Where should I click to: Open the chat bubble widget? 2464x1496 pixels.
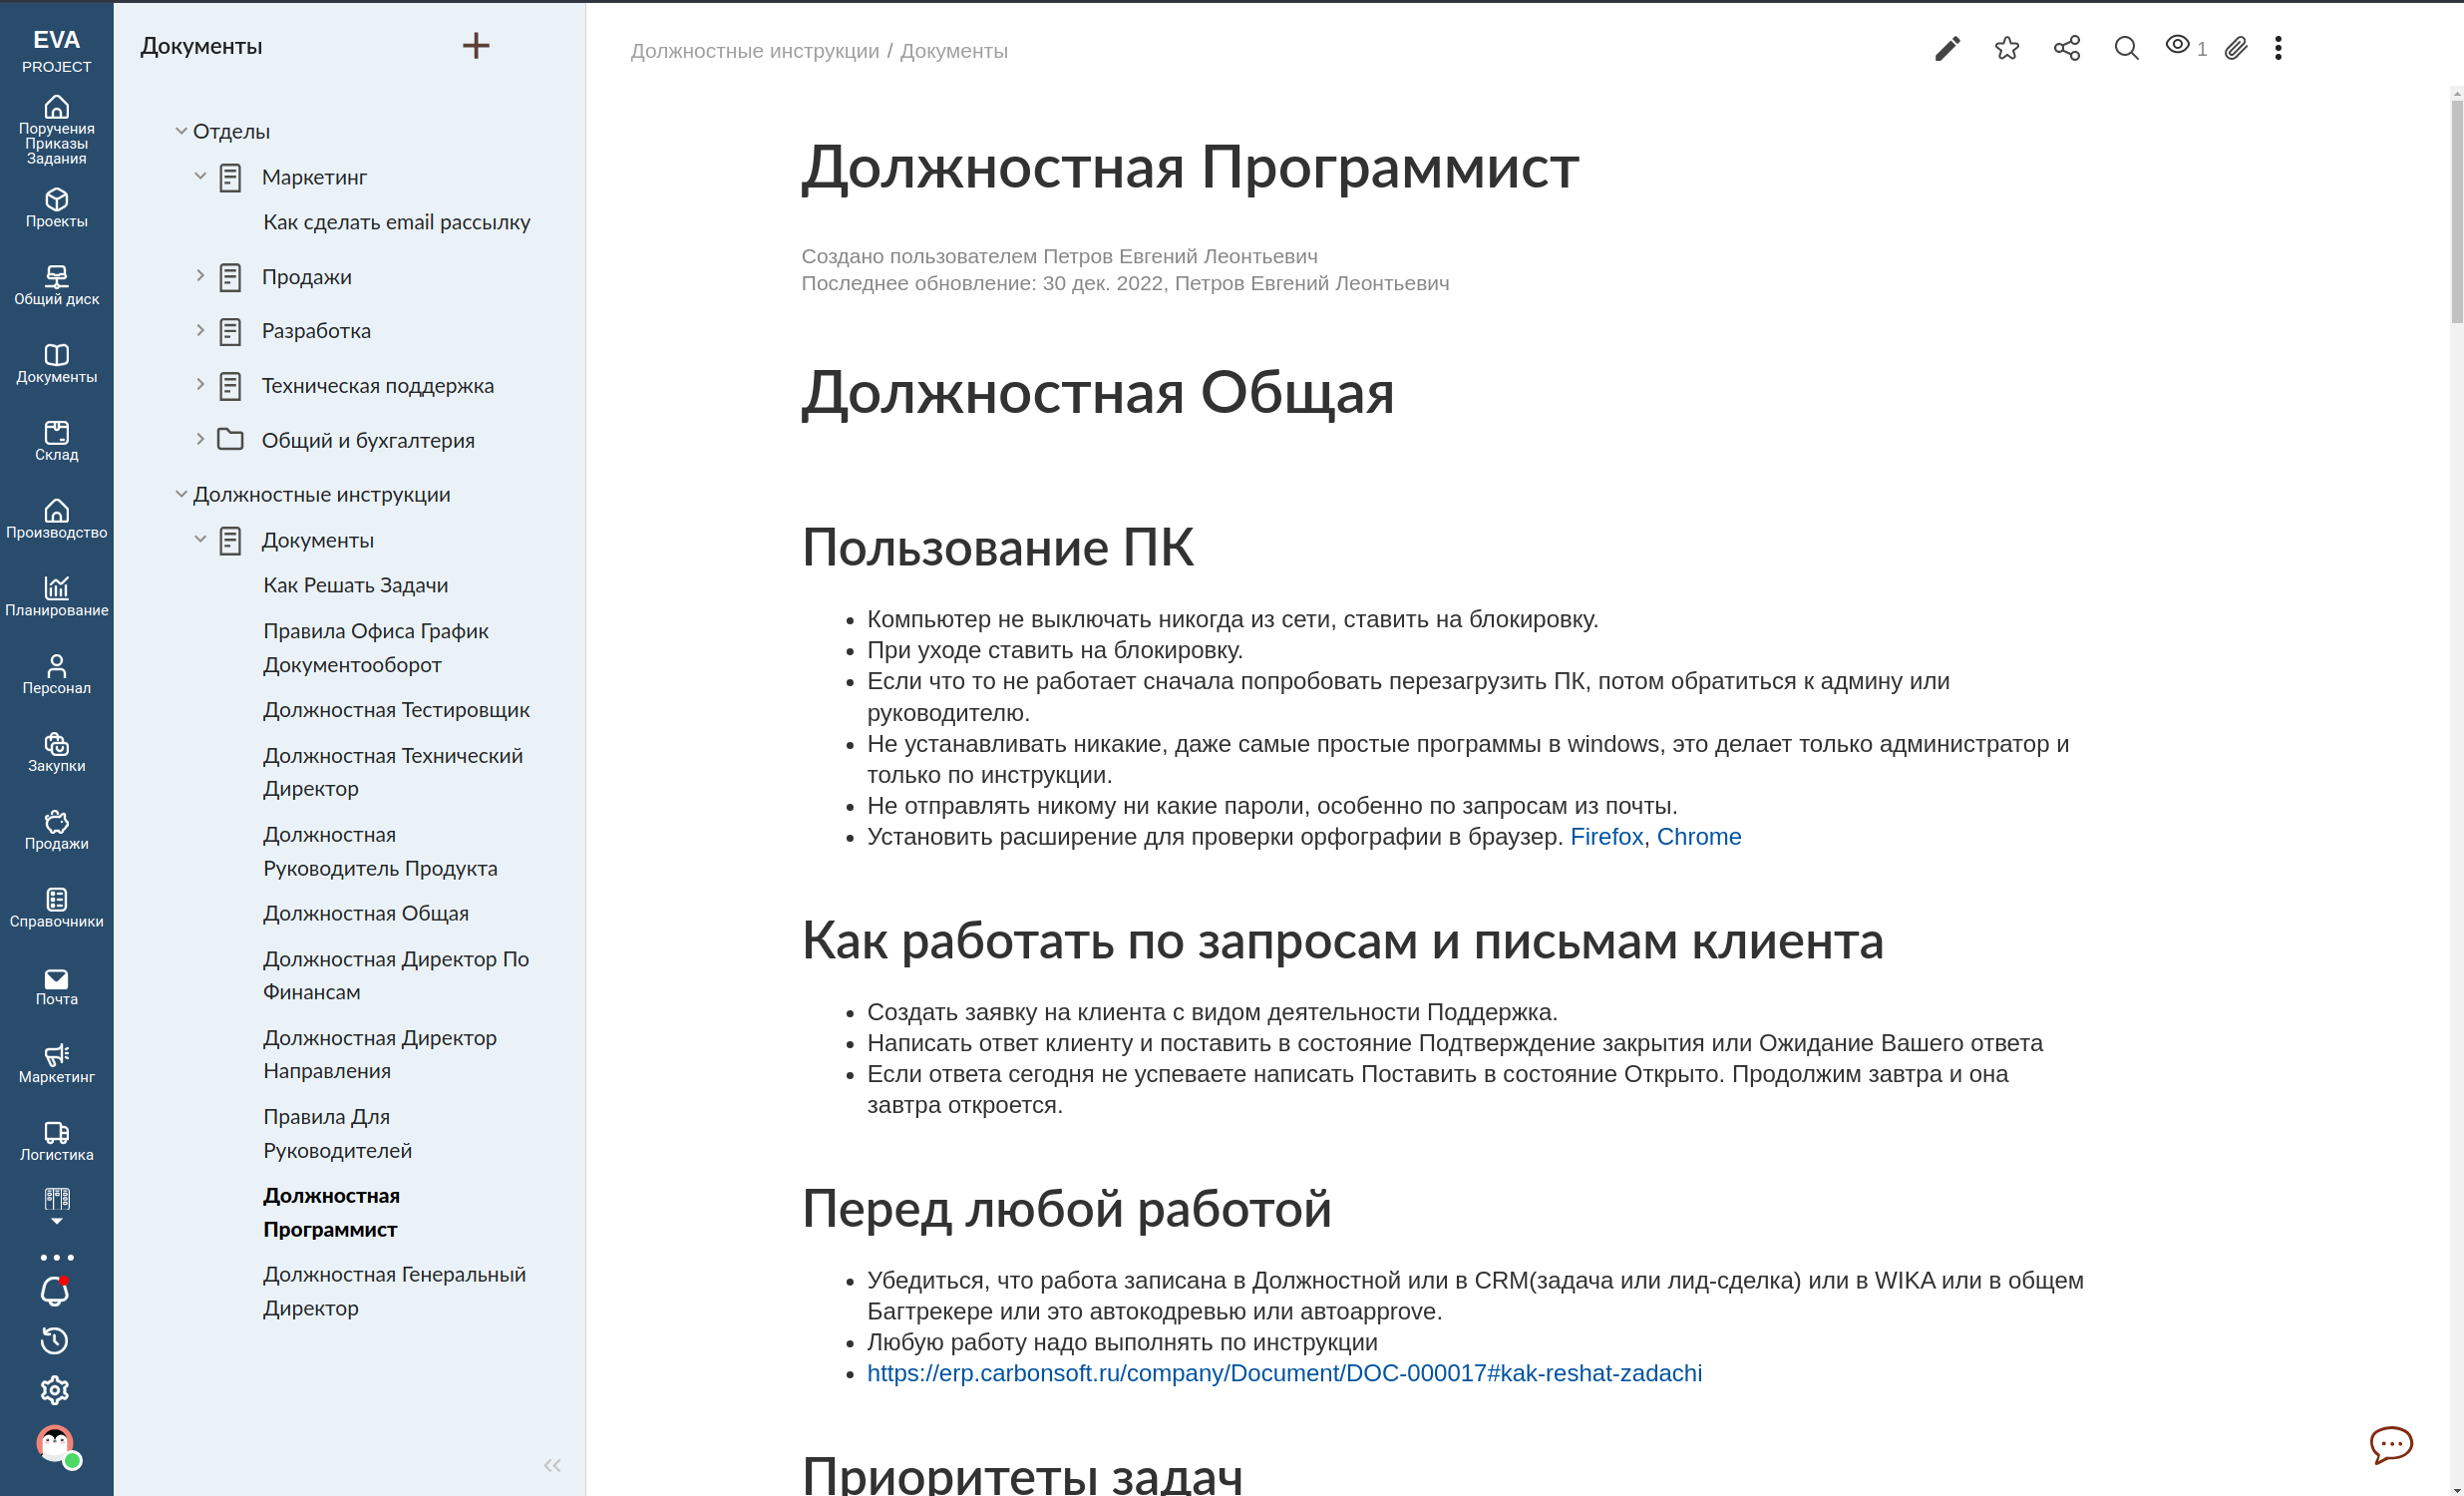coord(2390,1444)
